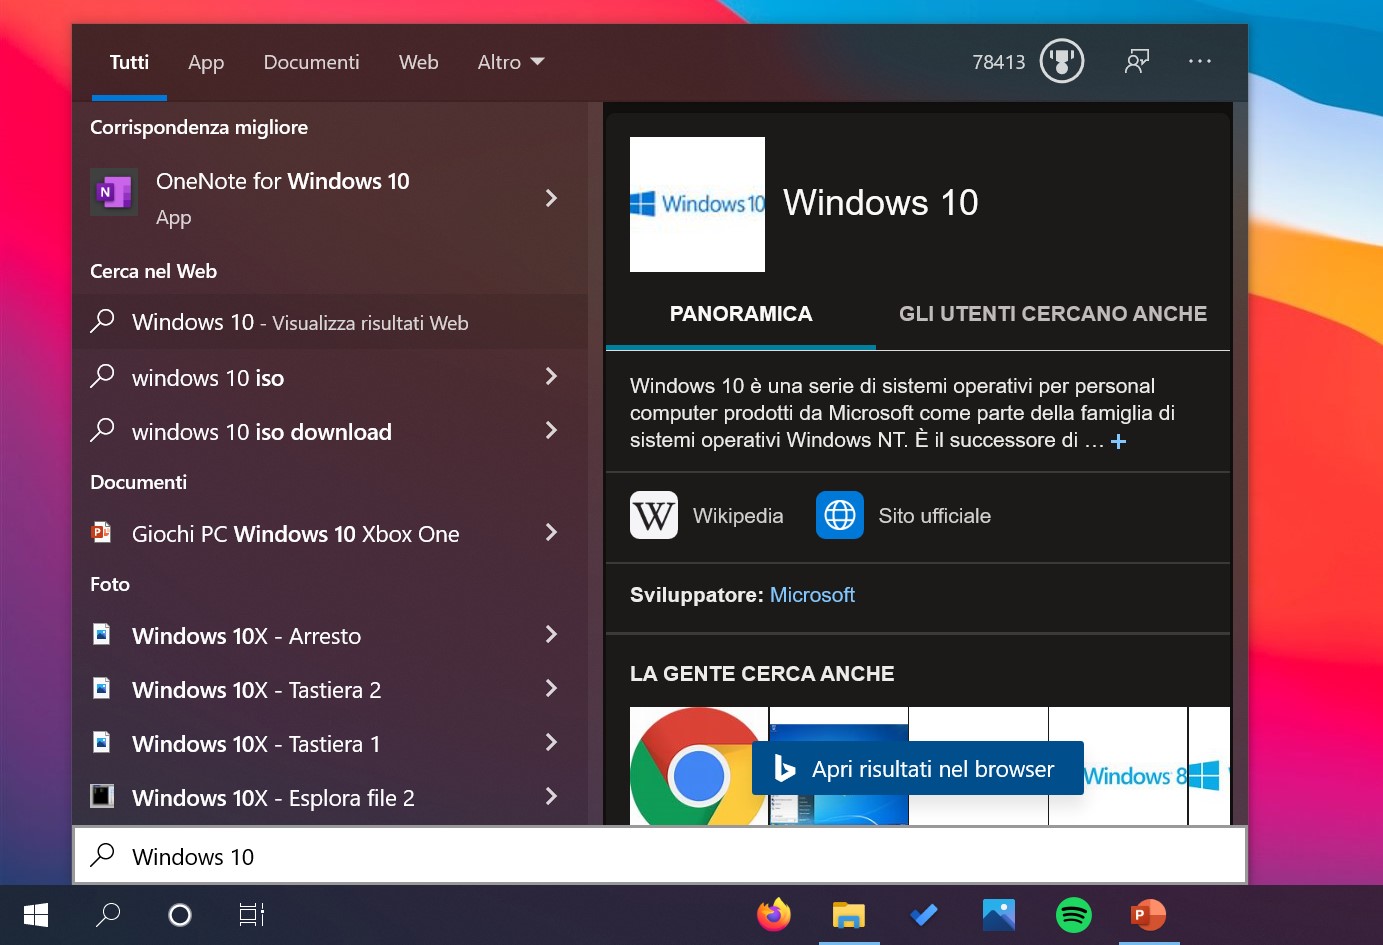Expand the Altro dropdown filter
The height and width of the screenshot is (945, 1383).
point(511,62)
